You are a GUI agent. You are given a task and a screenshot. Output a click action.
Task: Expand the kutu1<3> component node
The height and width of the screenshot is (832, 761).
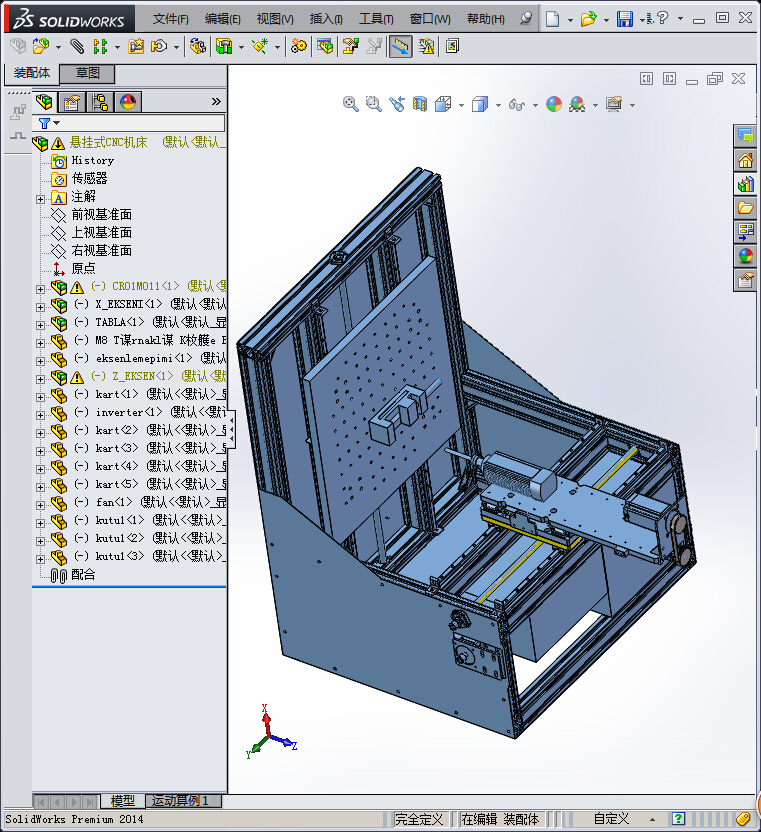coord(40,559)
